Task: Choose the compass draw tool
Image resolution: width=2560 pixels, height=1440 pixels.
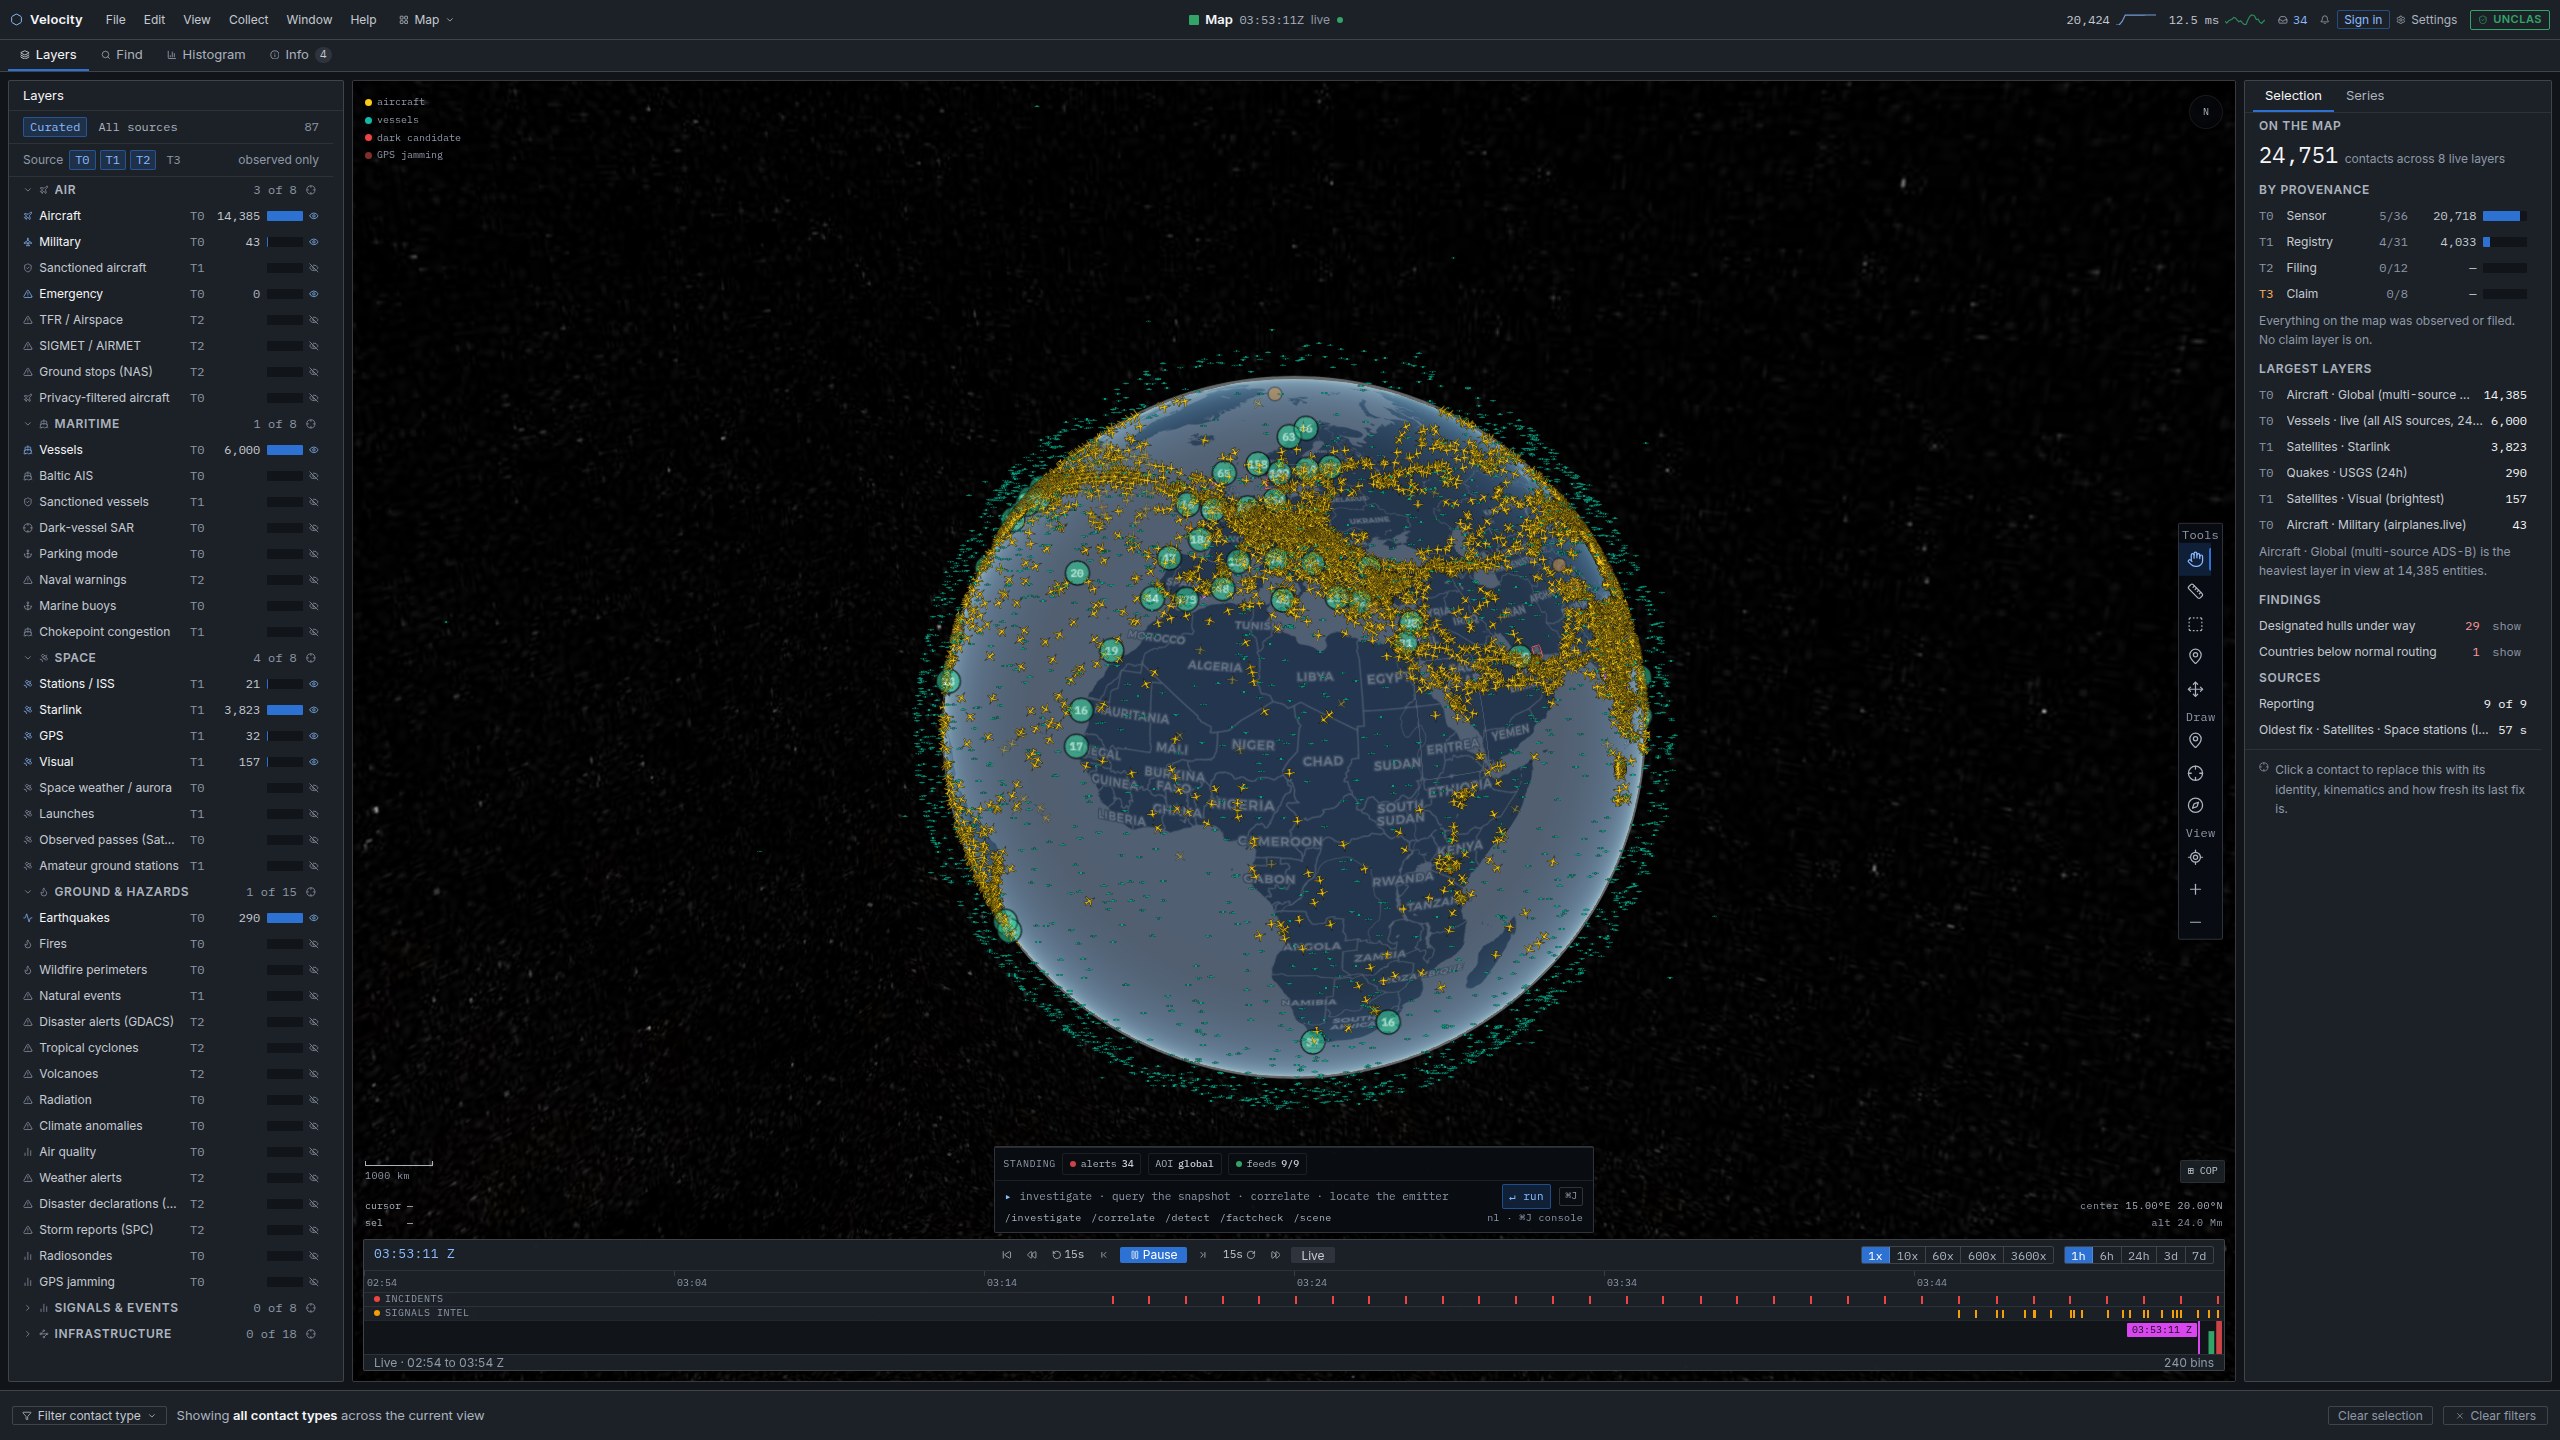Action: pyautogui.click(x=2195, y=805)
